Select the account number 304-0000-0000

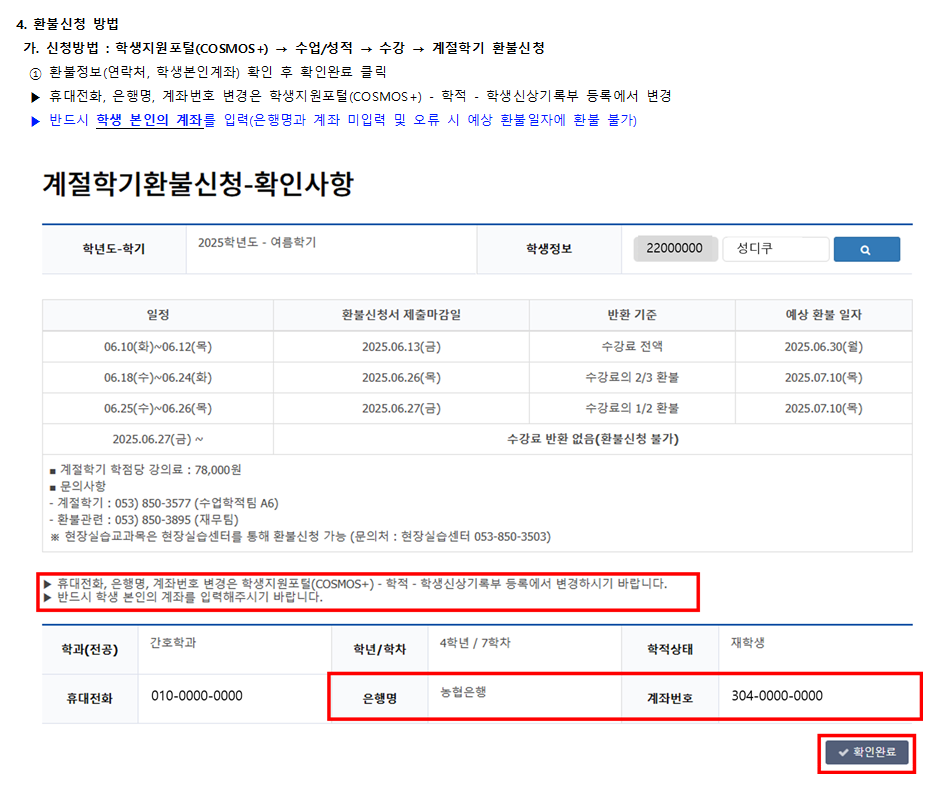coord(777,696)
